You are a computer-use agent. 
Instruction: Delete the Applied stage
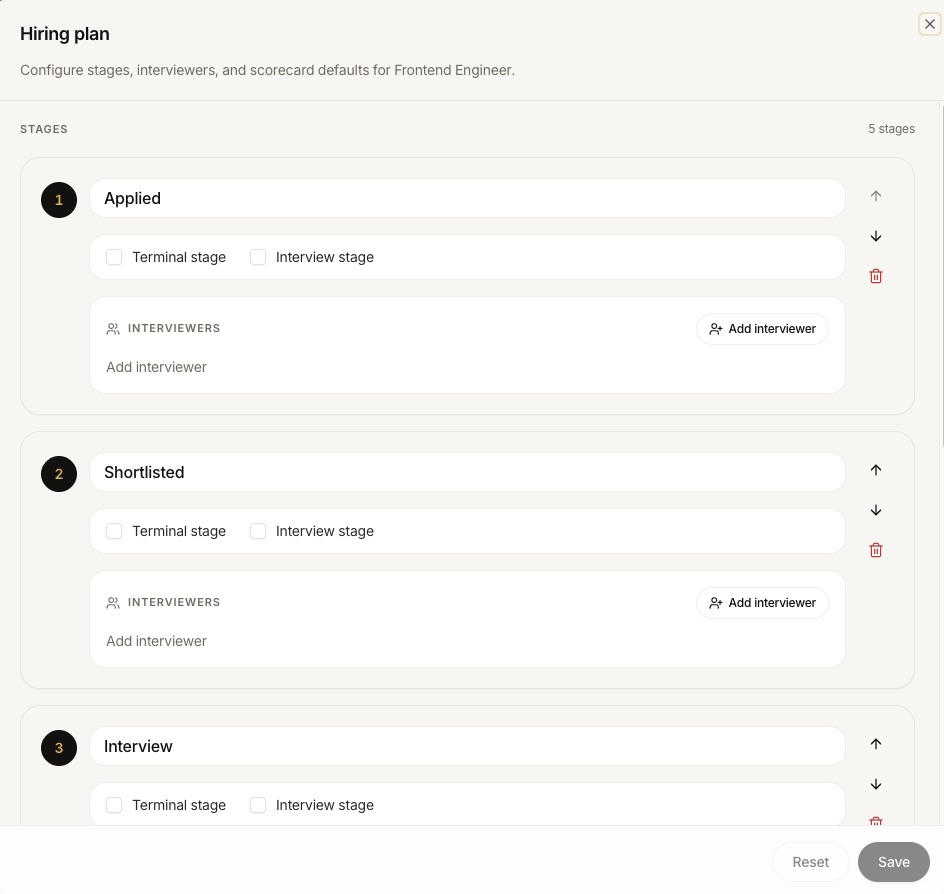(876, 276)
